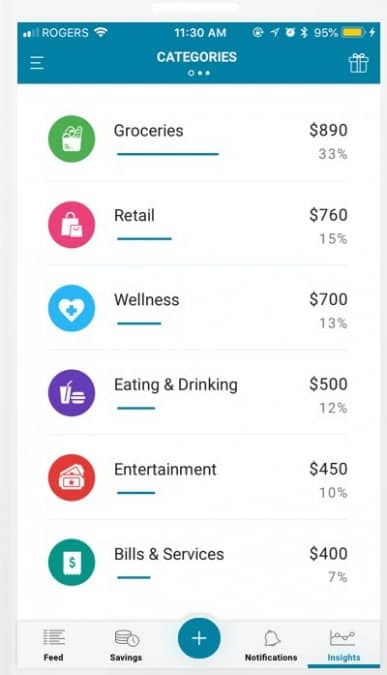Tap the Groceries spending progress bar
The width and height of the screenshot is (387, 675).
coord(168,154)
